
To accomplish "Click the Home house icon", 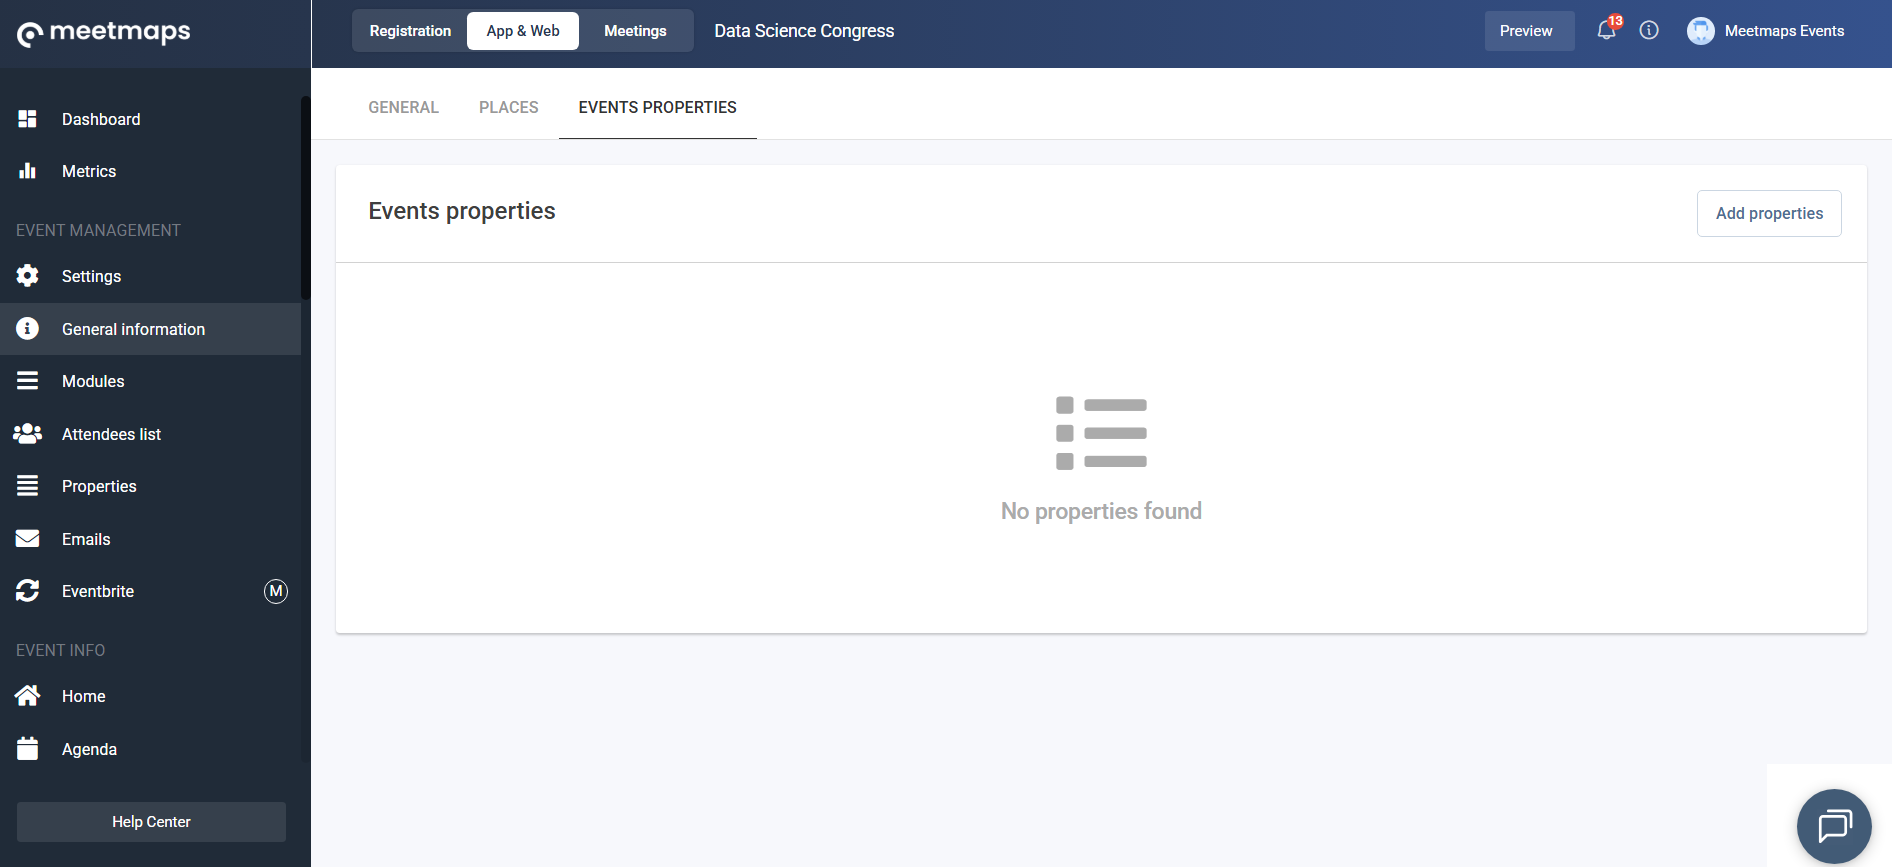I will [28, 695].
